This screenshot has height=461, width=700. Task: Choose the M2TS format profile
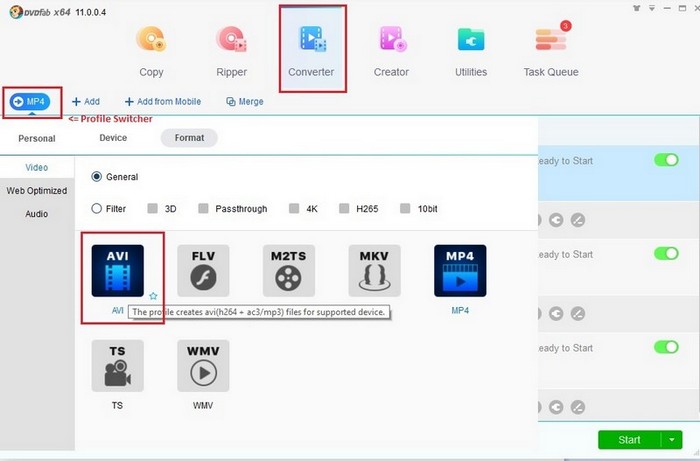(x=289, y=271)
